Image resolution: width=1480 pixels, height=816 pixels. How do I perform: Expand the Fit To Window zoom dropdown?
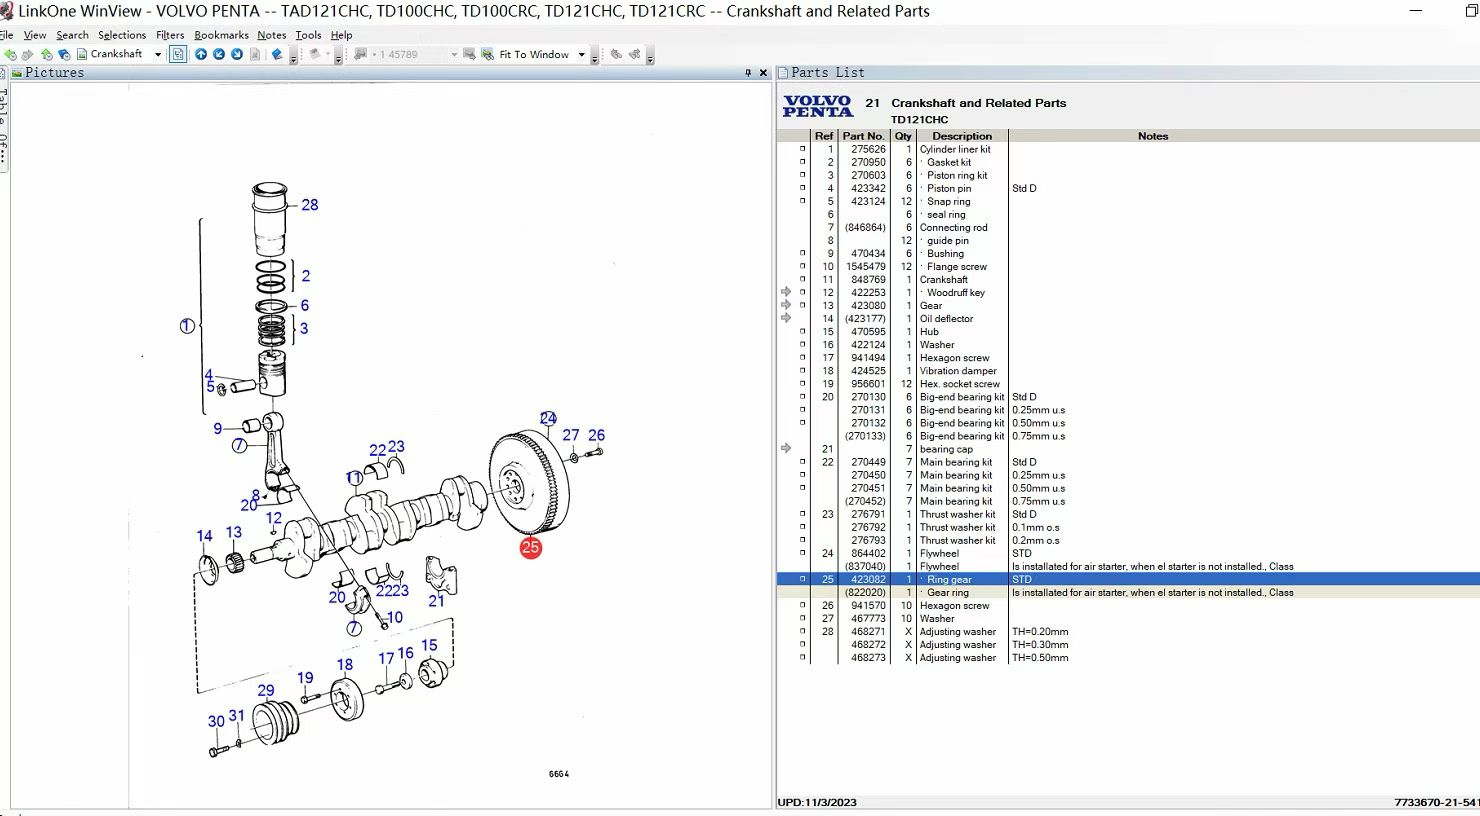[x=581, y=55]
